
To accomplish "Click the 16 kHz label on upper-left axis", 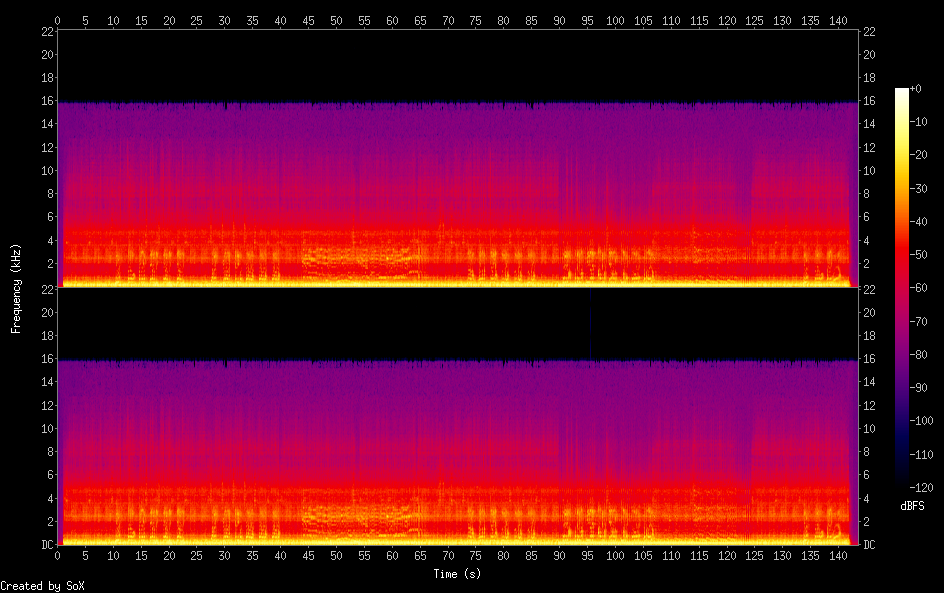I will point(45,101).
